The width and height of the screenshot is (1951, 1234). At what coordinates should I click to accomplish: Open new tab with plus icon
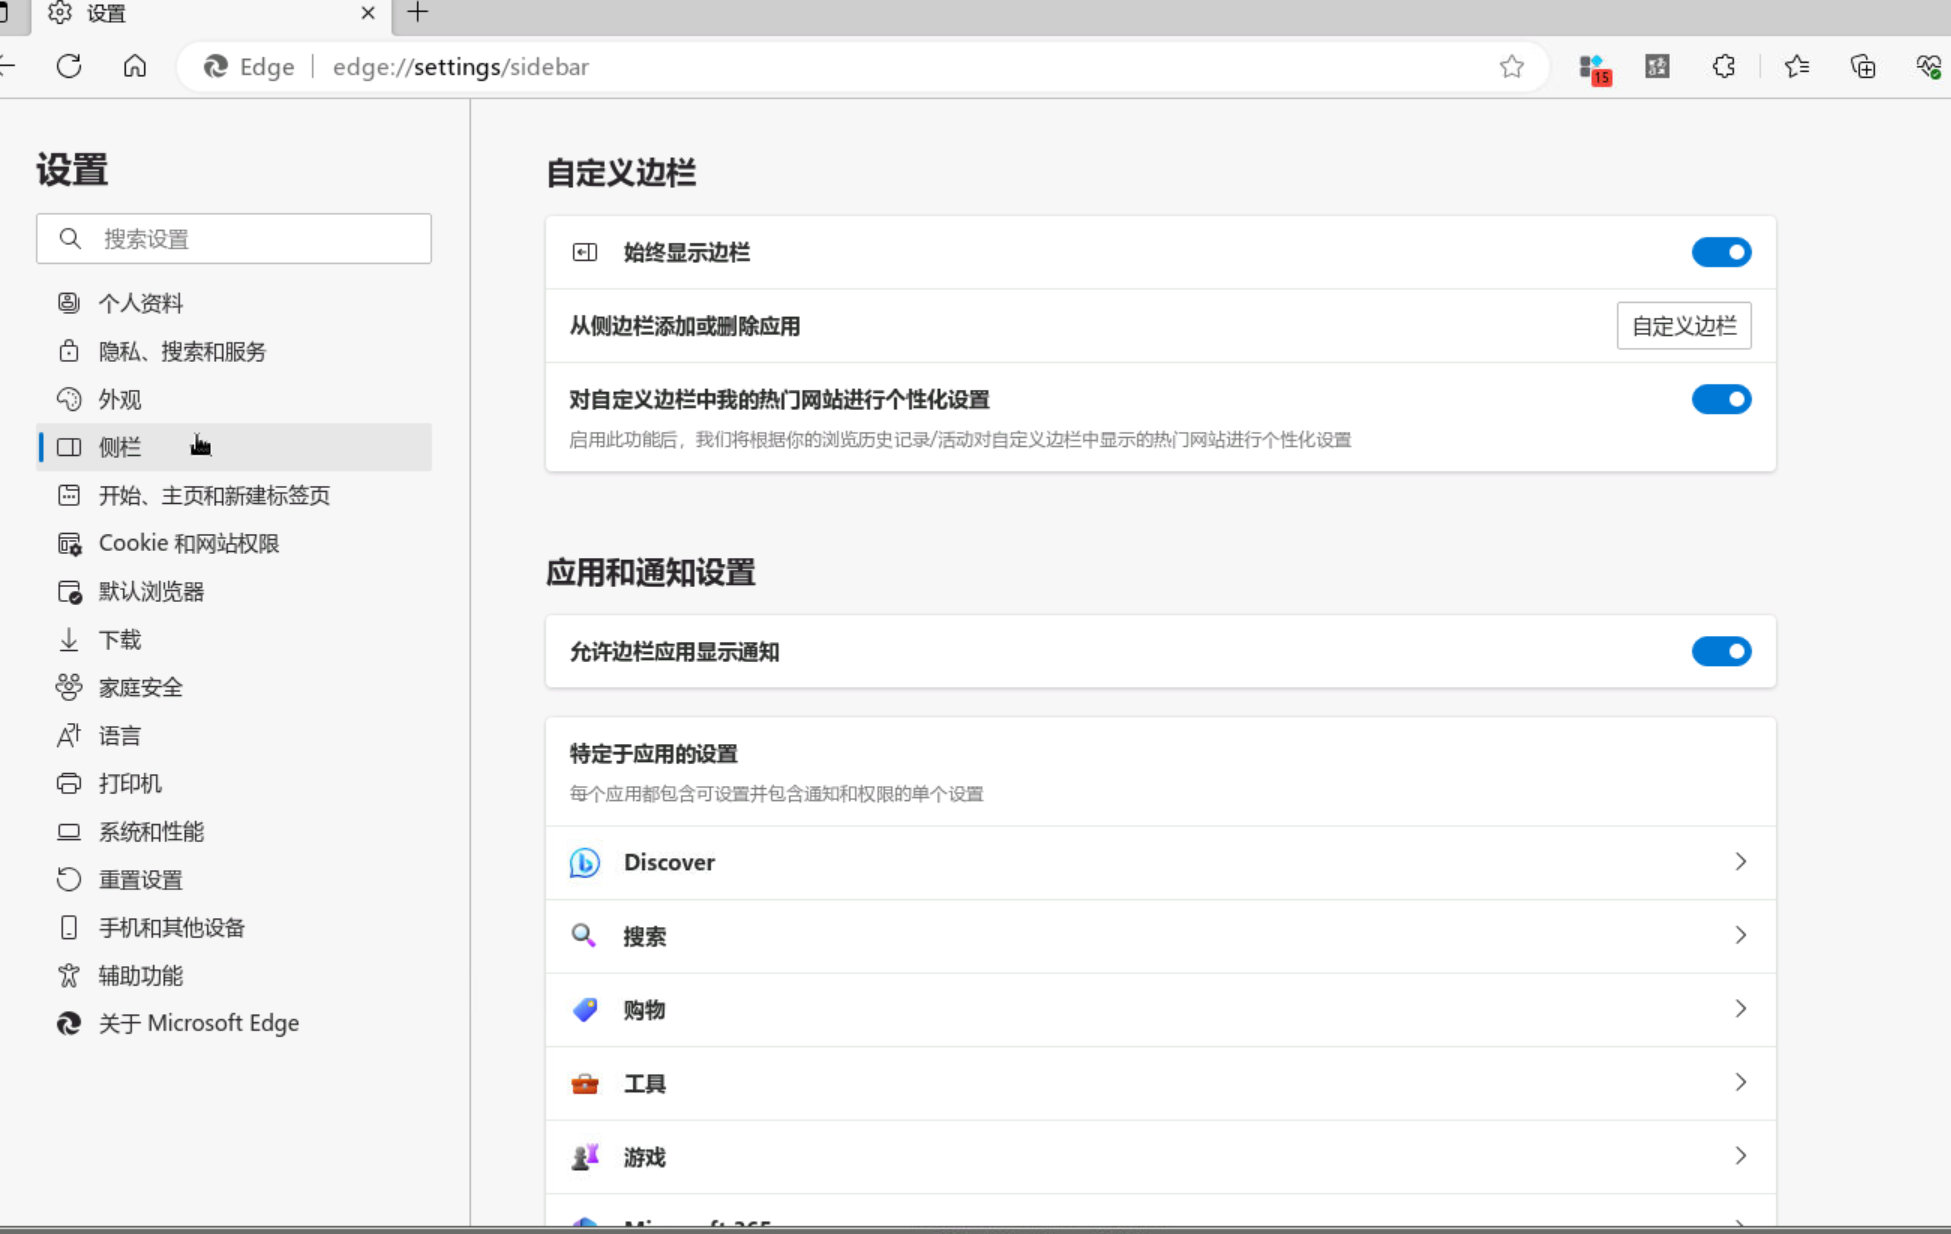418,13
